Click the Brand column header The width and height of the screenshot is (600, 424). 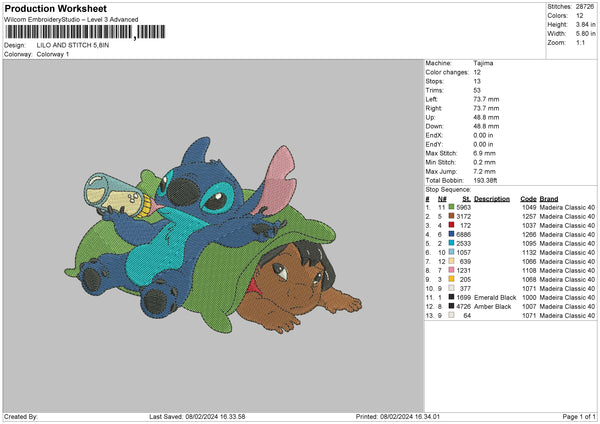pyautogui.click(x=549, y=199)
